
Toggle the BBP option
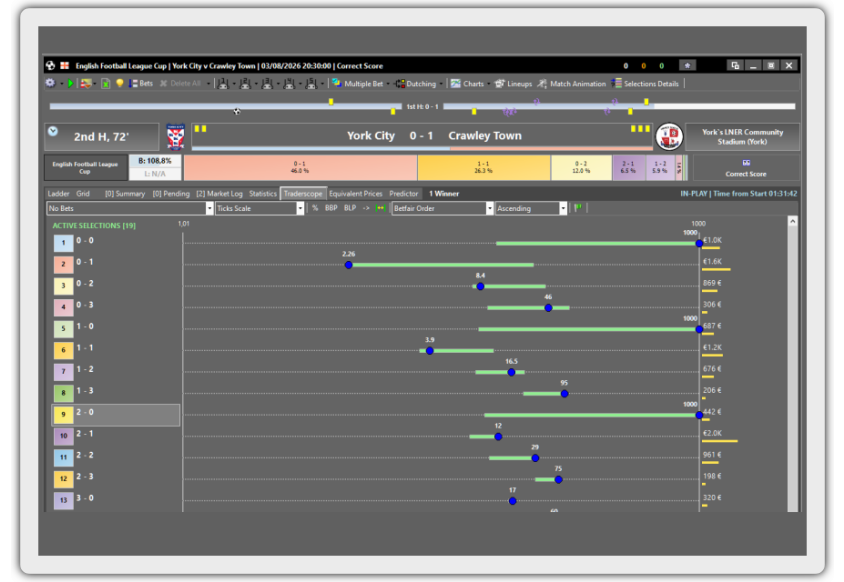click(x=331, y=208)
